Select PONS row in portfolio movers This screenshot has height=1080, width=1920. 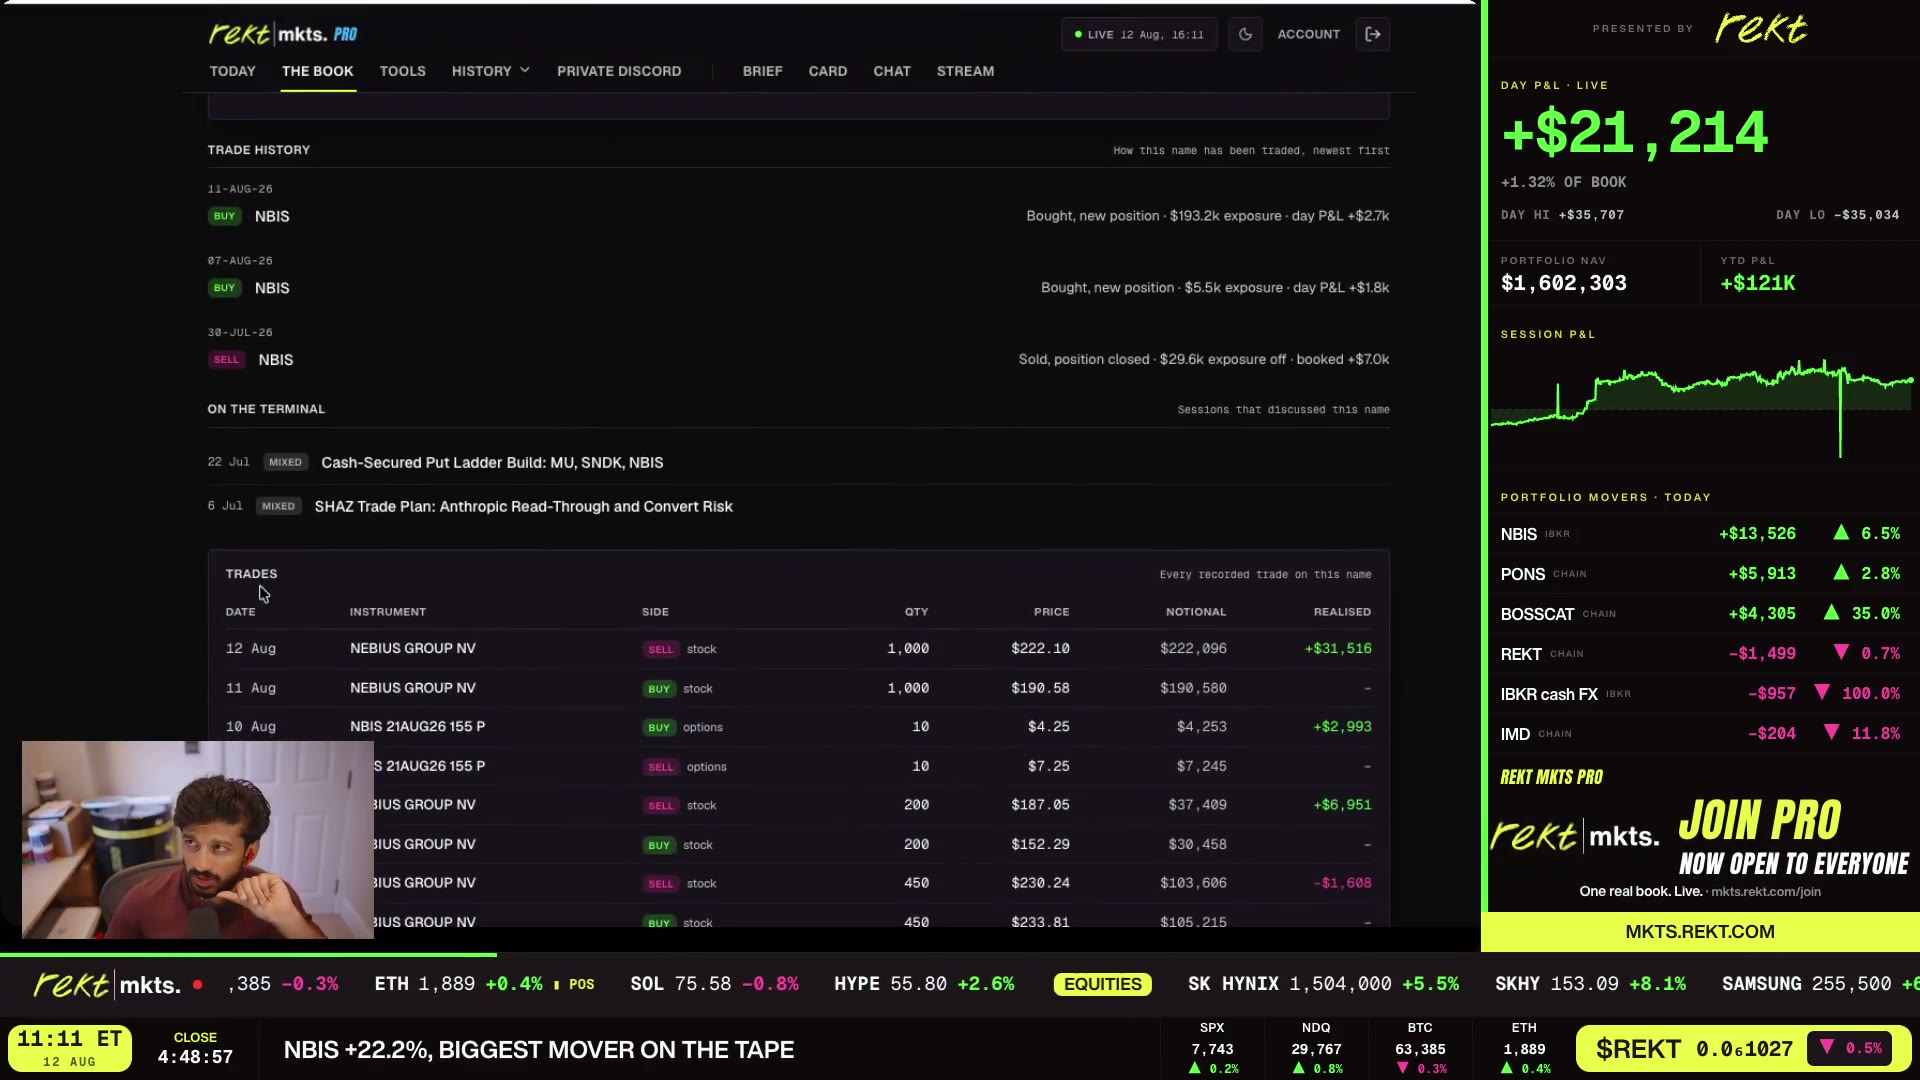click(1700, 574)
